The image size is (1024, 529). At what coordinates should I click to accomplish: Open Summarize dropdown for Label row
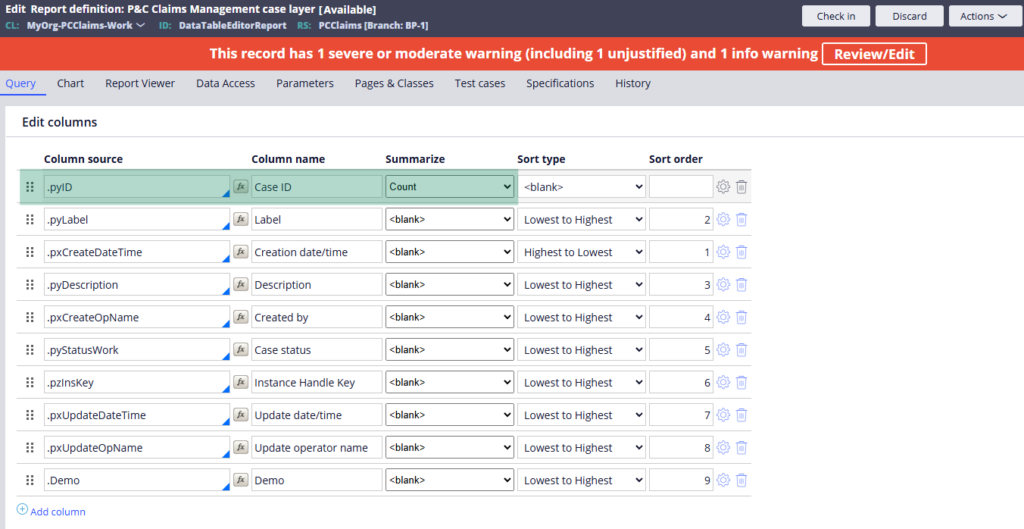pyautogui.click(x=449, y=219)
